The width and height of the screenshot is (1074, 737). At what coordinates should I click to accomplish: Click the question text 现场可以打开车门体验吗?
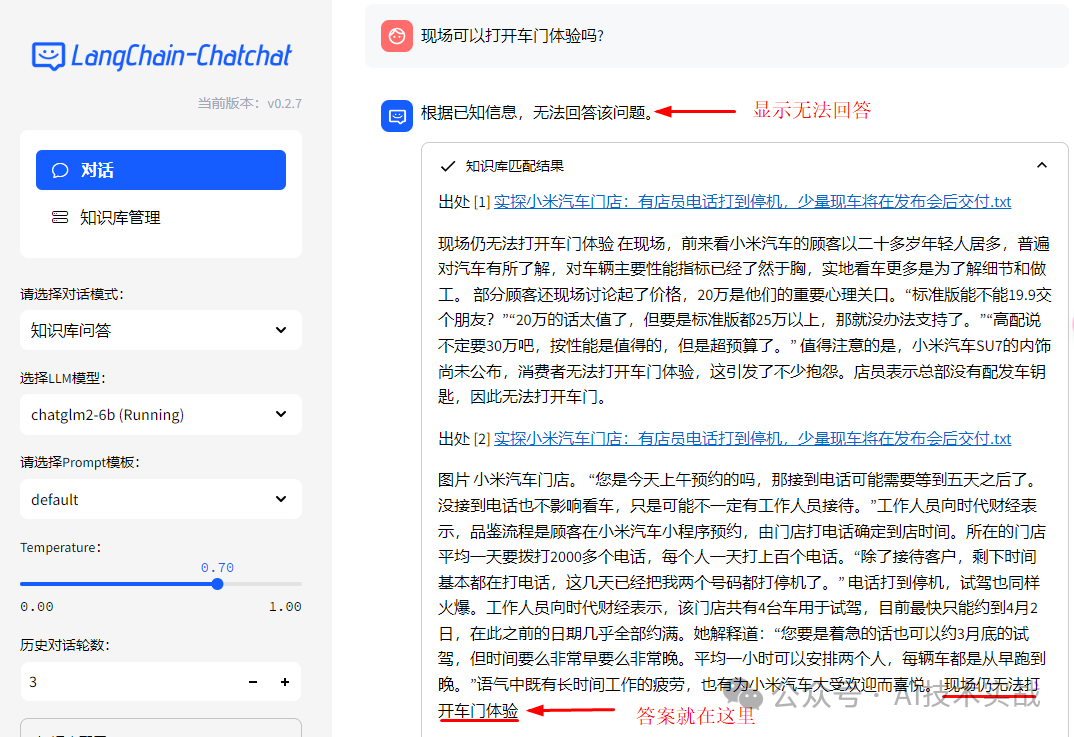(512, 36)
